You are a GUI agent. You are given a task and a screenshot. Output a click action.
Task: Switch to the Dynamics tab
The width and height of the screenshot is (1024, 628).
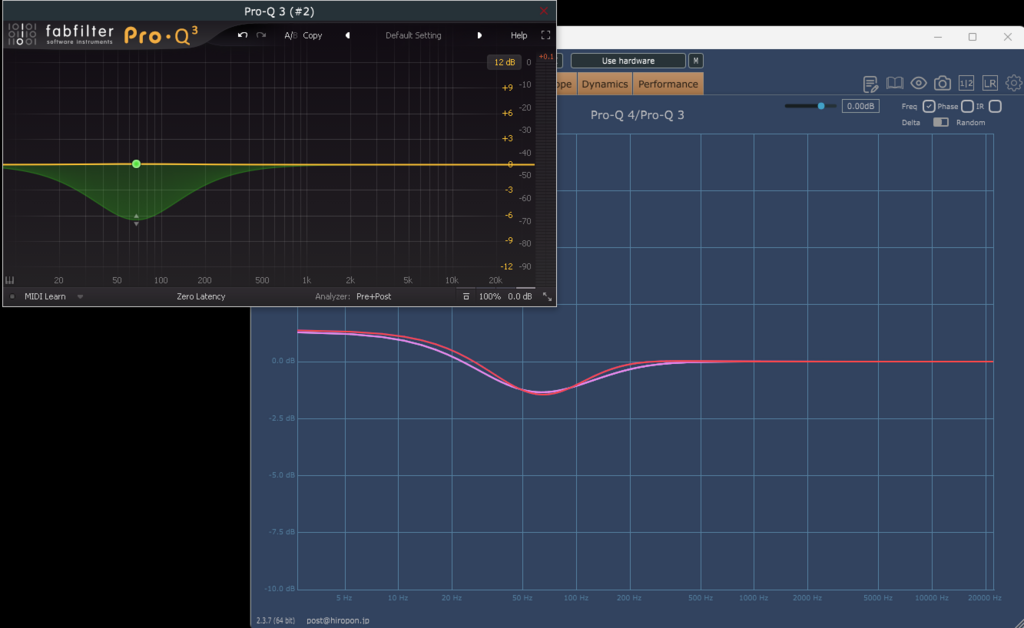click(604, 84)
